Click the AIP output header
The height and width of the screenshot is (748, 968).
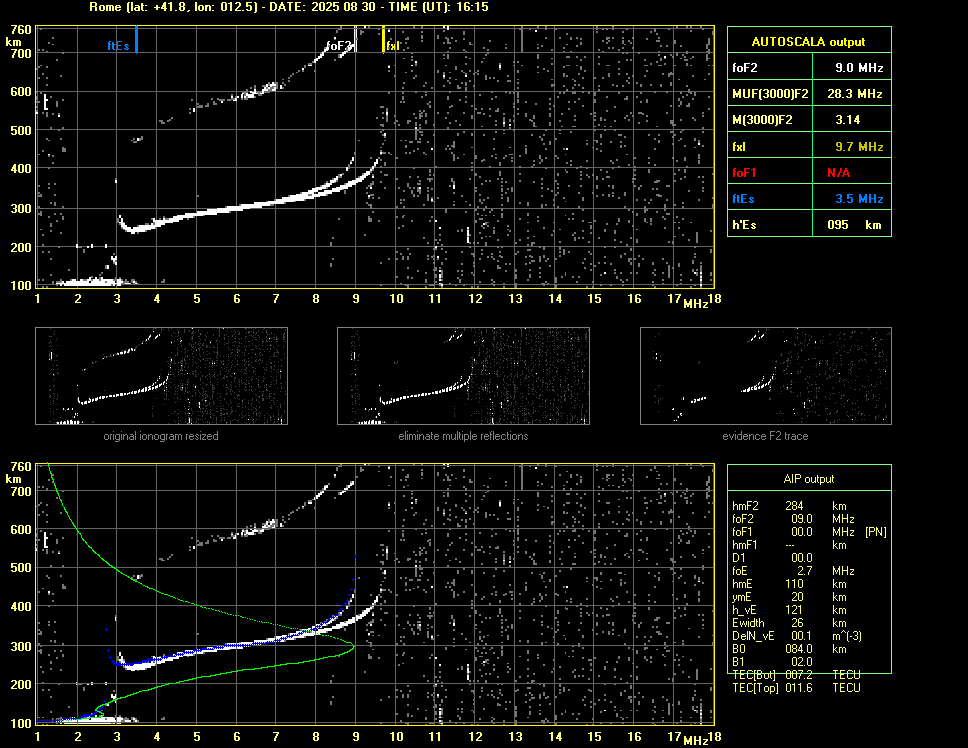809,479
